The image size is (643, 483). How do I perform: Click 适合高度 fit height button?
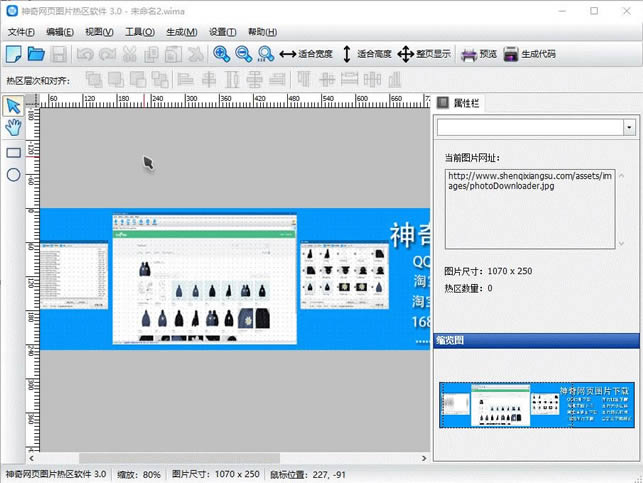[366, 54]
